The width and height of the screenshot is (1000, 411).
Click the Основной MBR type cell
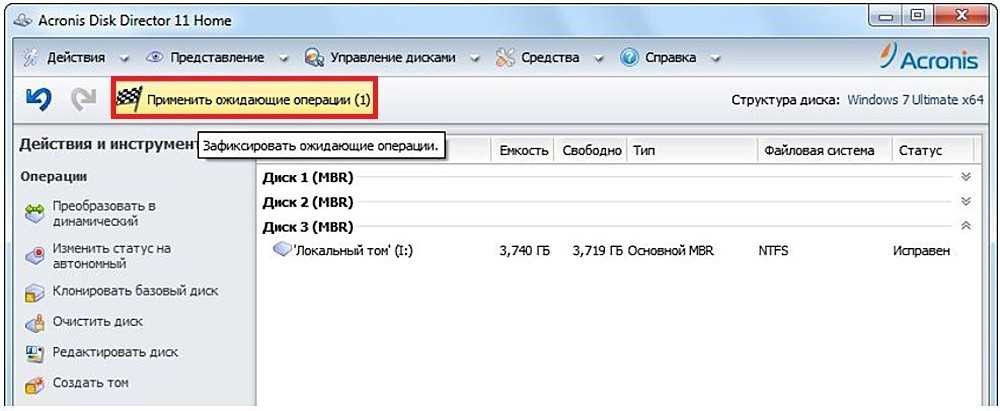point(670,251)
